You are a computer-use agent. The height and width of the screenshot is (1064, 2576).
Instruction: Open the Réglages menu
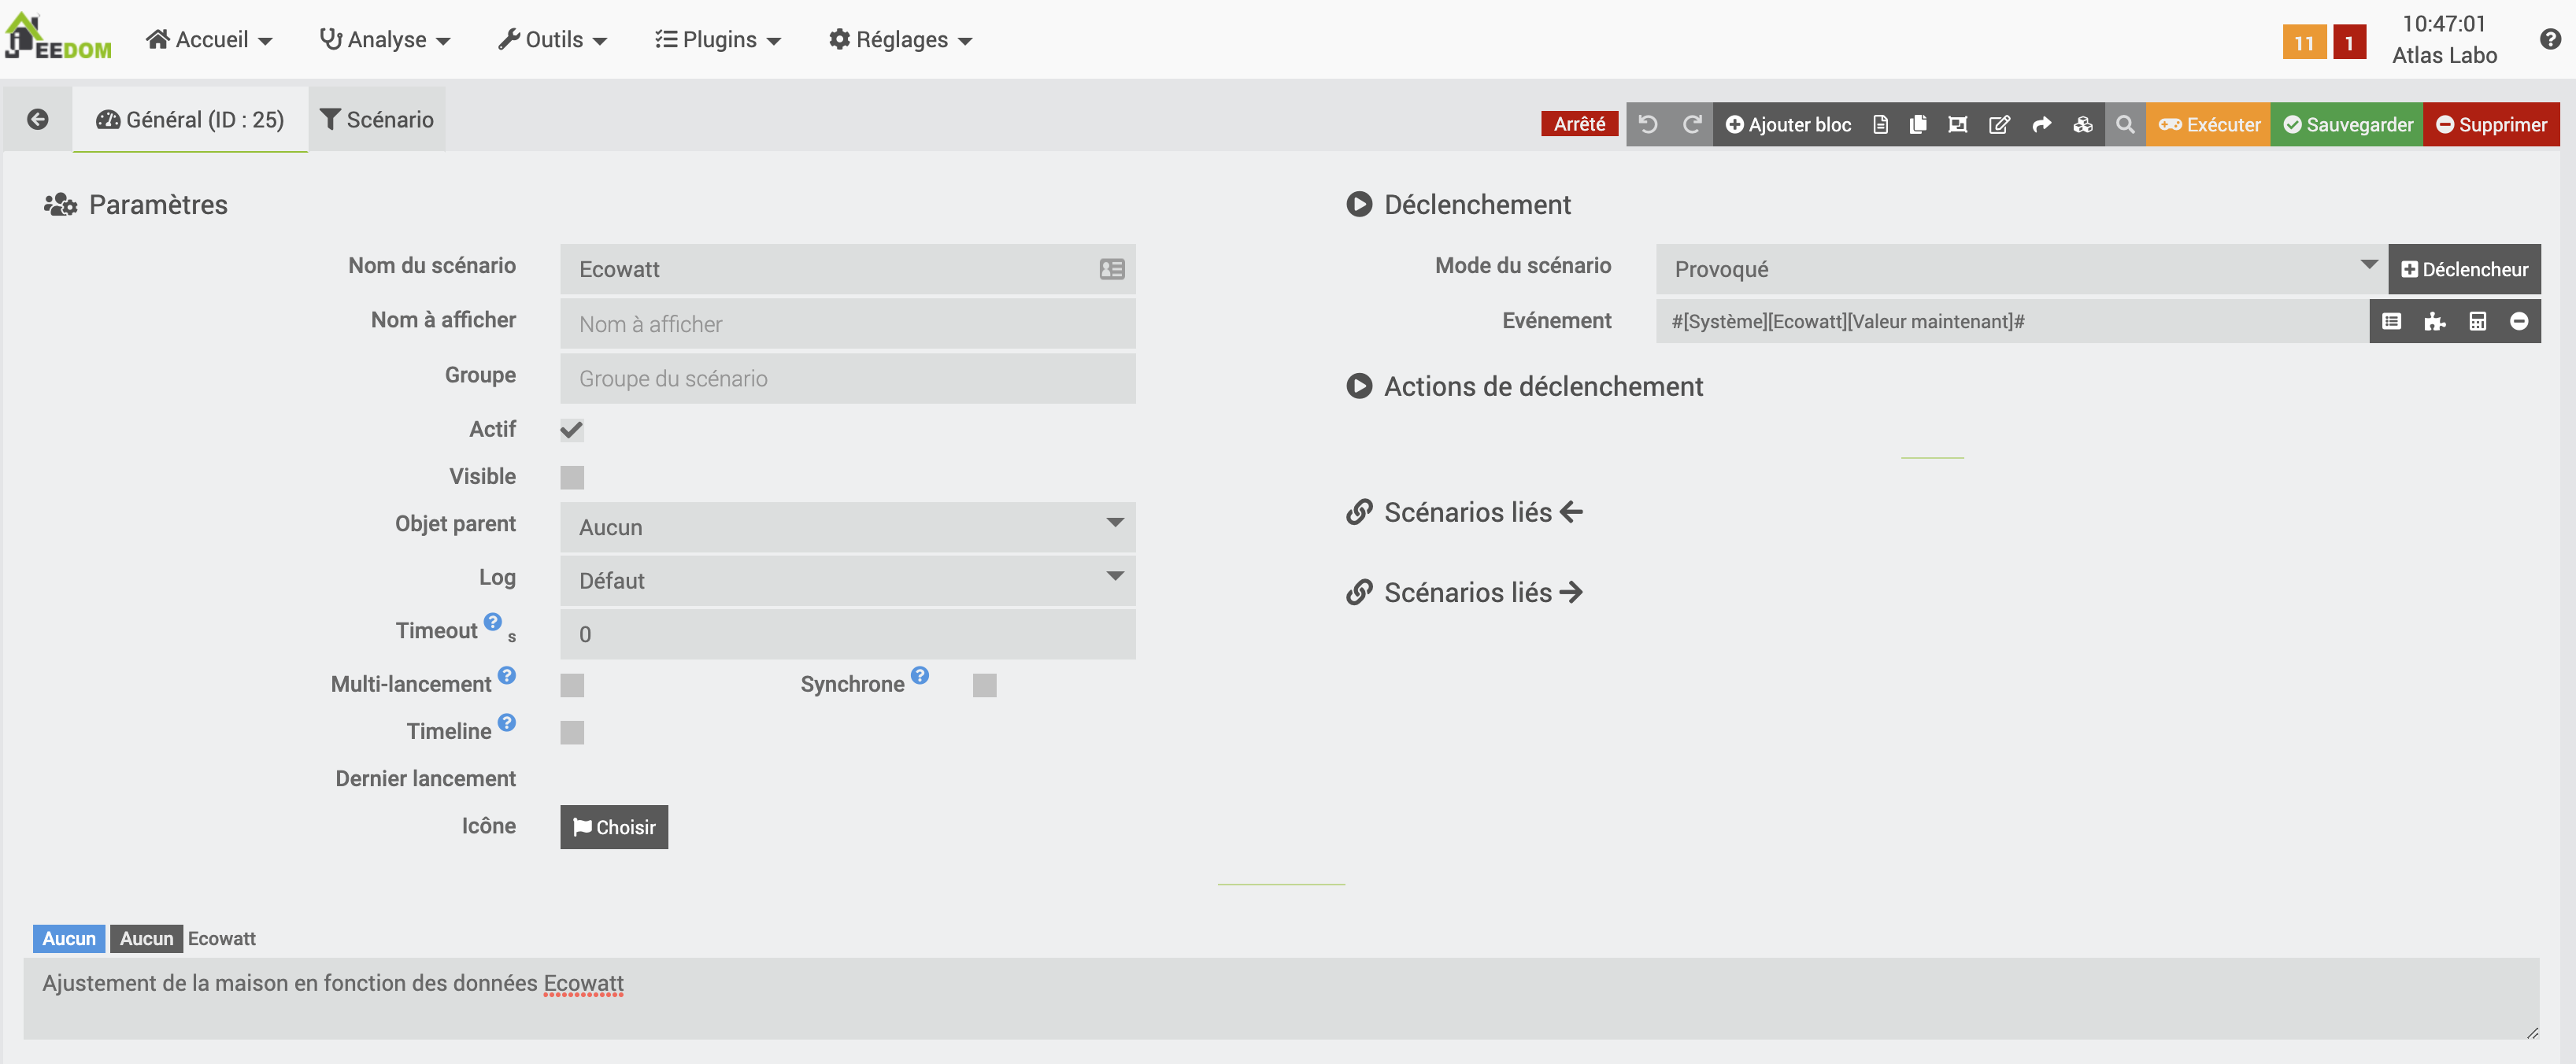(901, 39)
